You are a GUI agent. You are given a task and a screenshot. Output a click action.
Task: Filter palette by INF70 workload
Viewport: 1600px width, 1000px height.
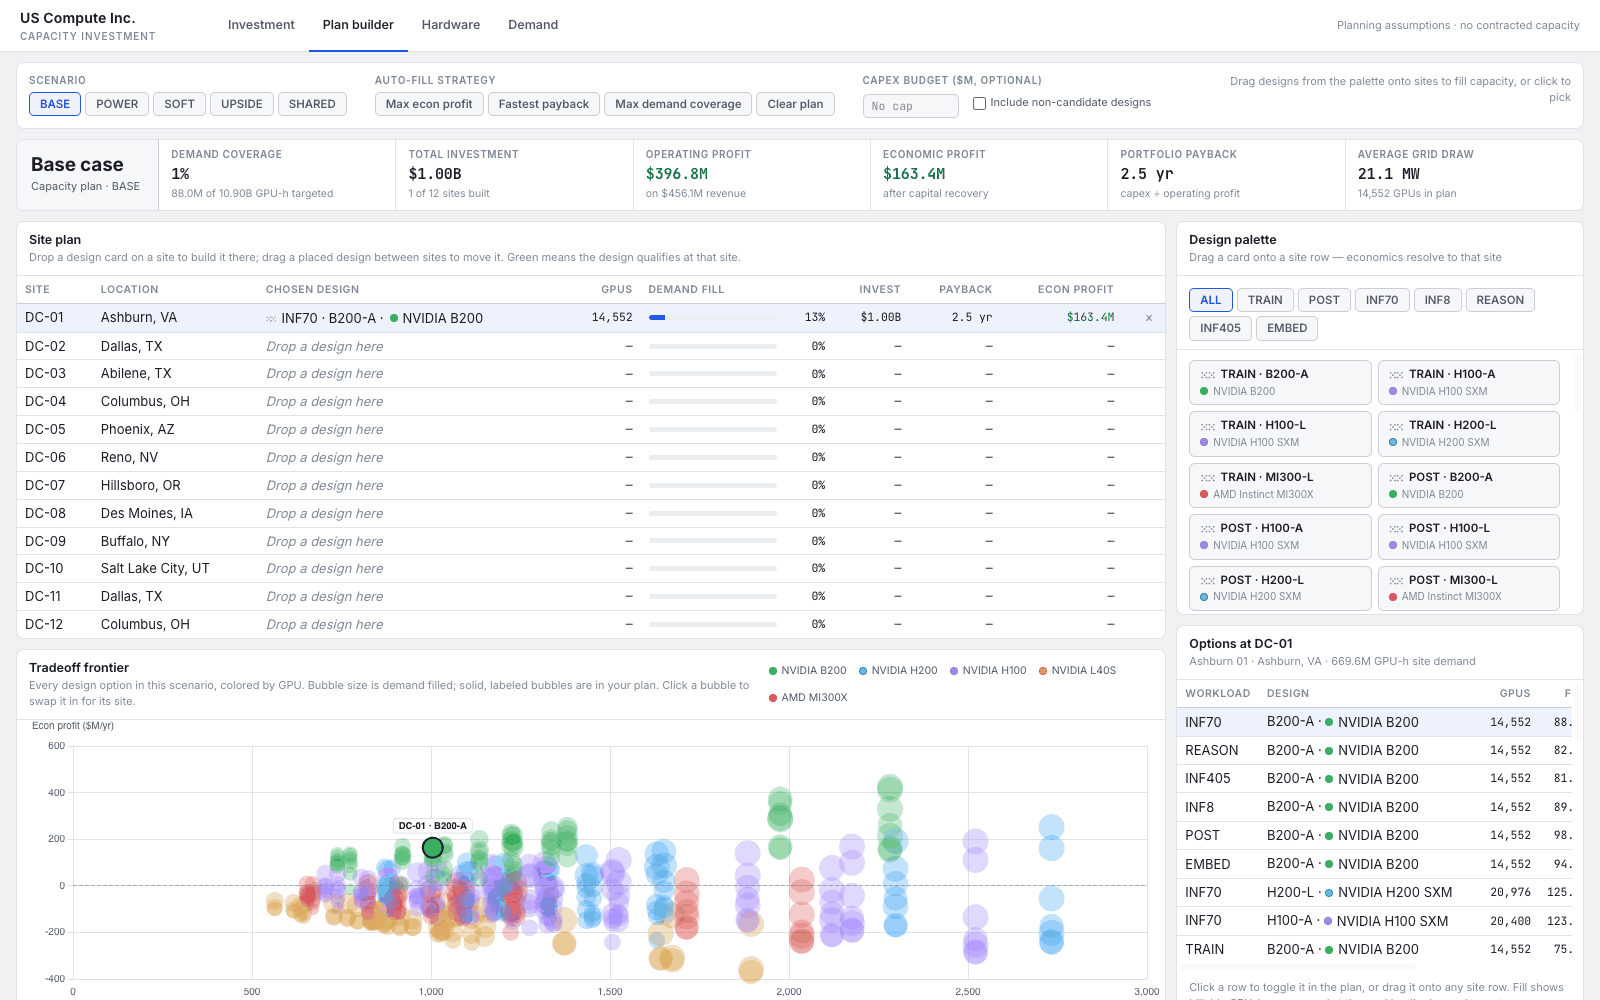(x=1382, y=300)
